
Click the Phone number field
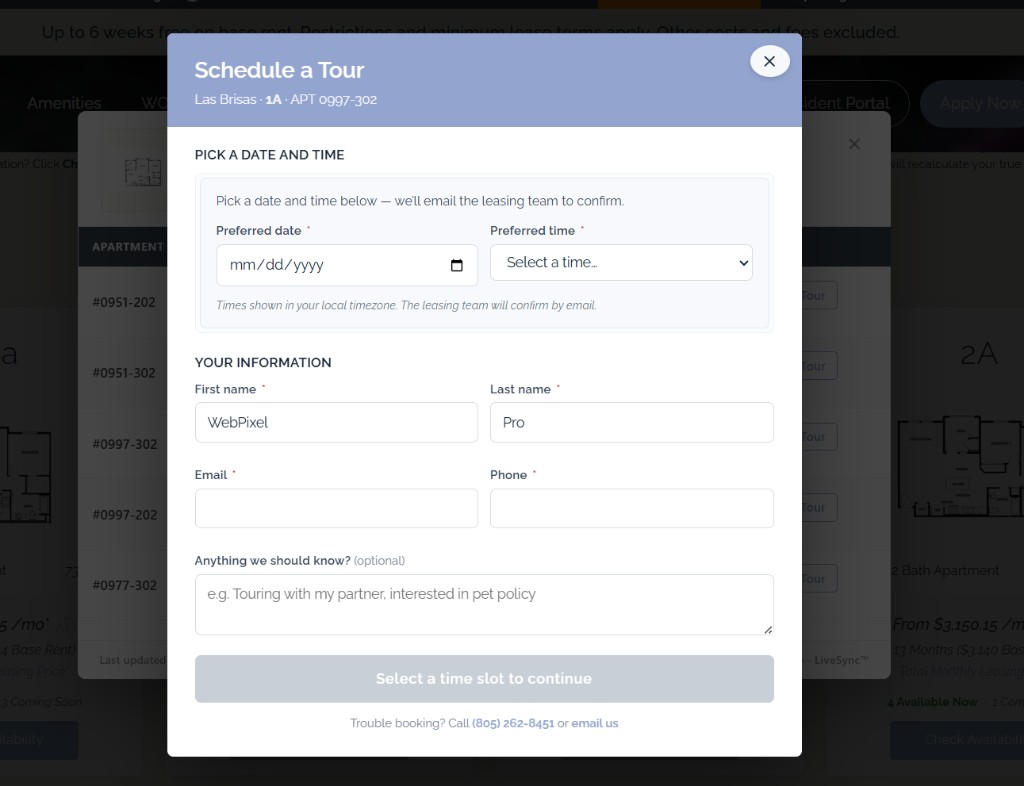[631, 508]
